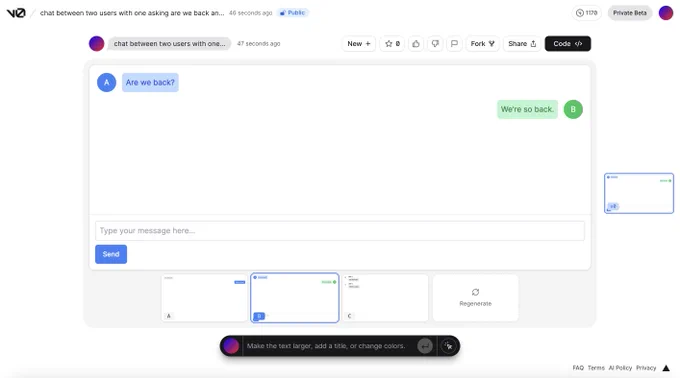Open the Code view
This screenshot has width=680, height=378.
568,43
